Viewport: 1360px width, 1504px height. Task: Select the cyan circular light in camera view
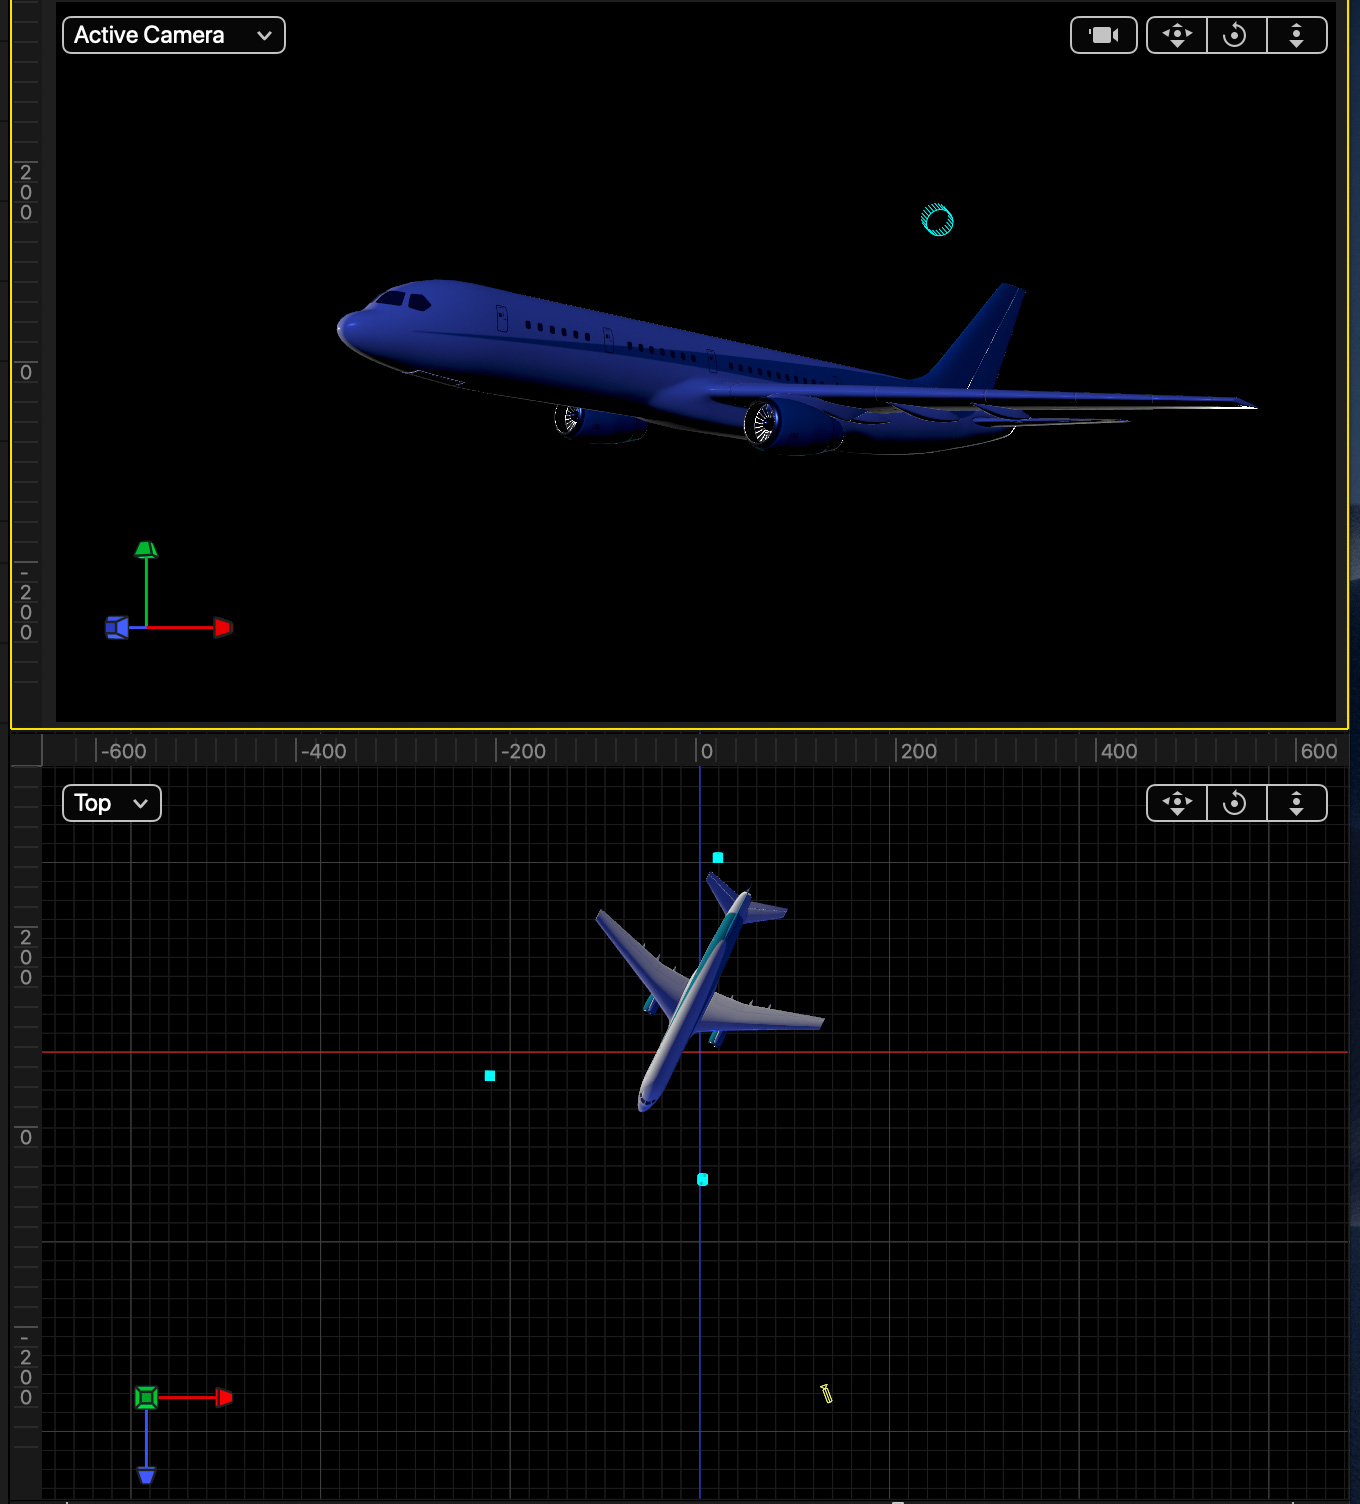click(x=937, y=220)
